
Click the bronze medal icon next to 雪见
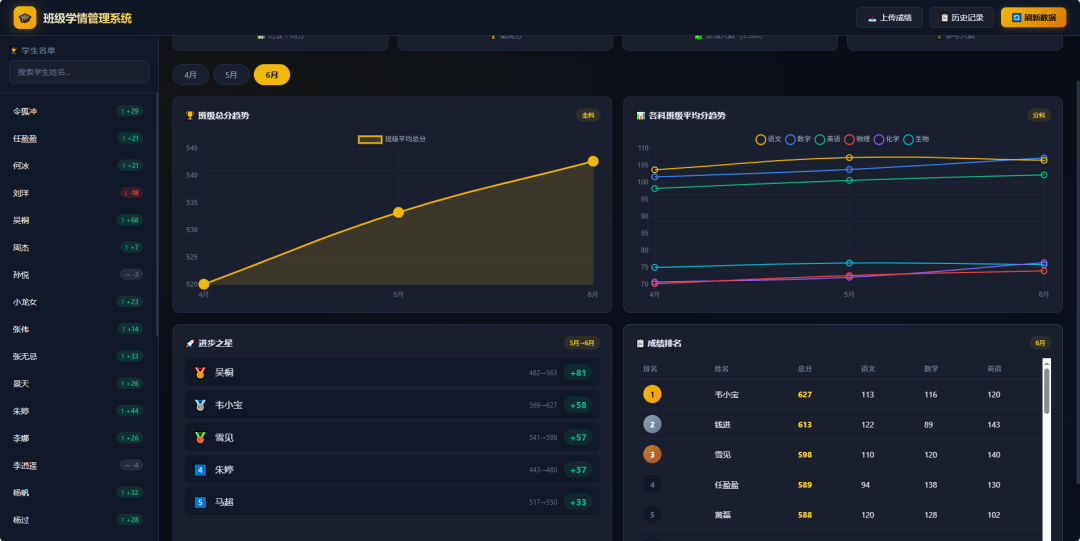click(200, 438)
